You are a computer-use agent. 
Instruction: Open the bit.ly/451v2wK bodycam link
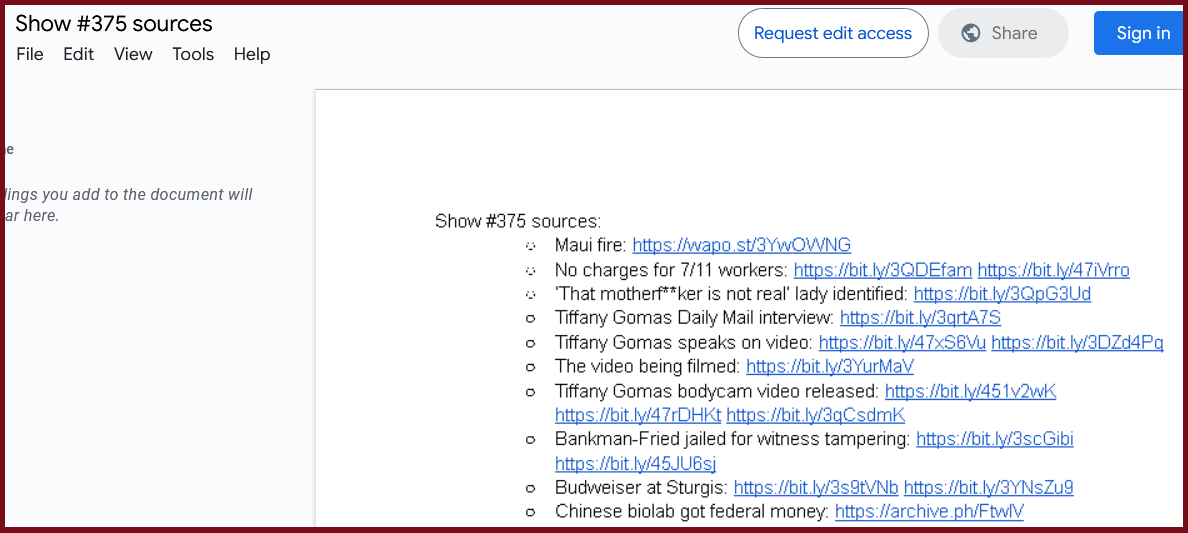(971, 392)
